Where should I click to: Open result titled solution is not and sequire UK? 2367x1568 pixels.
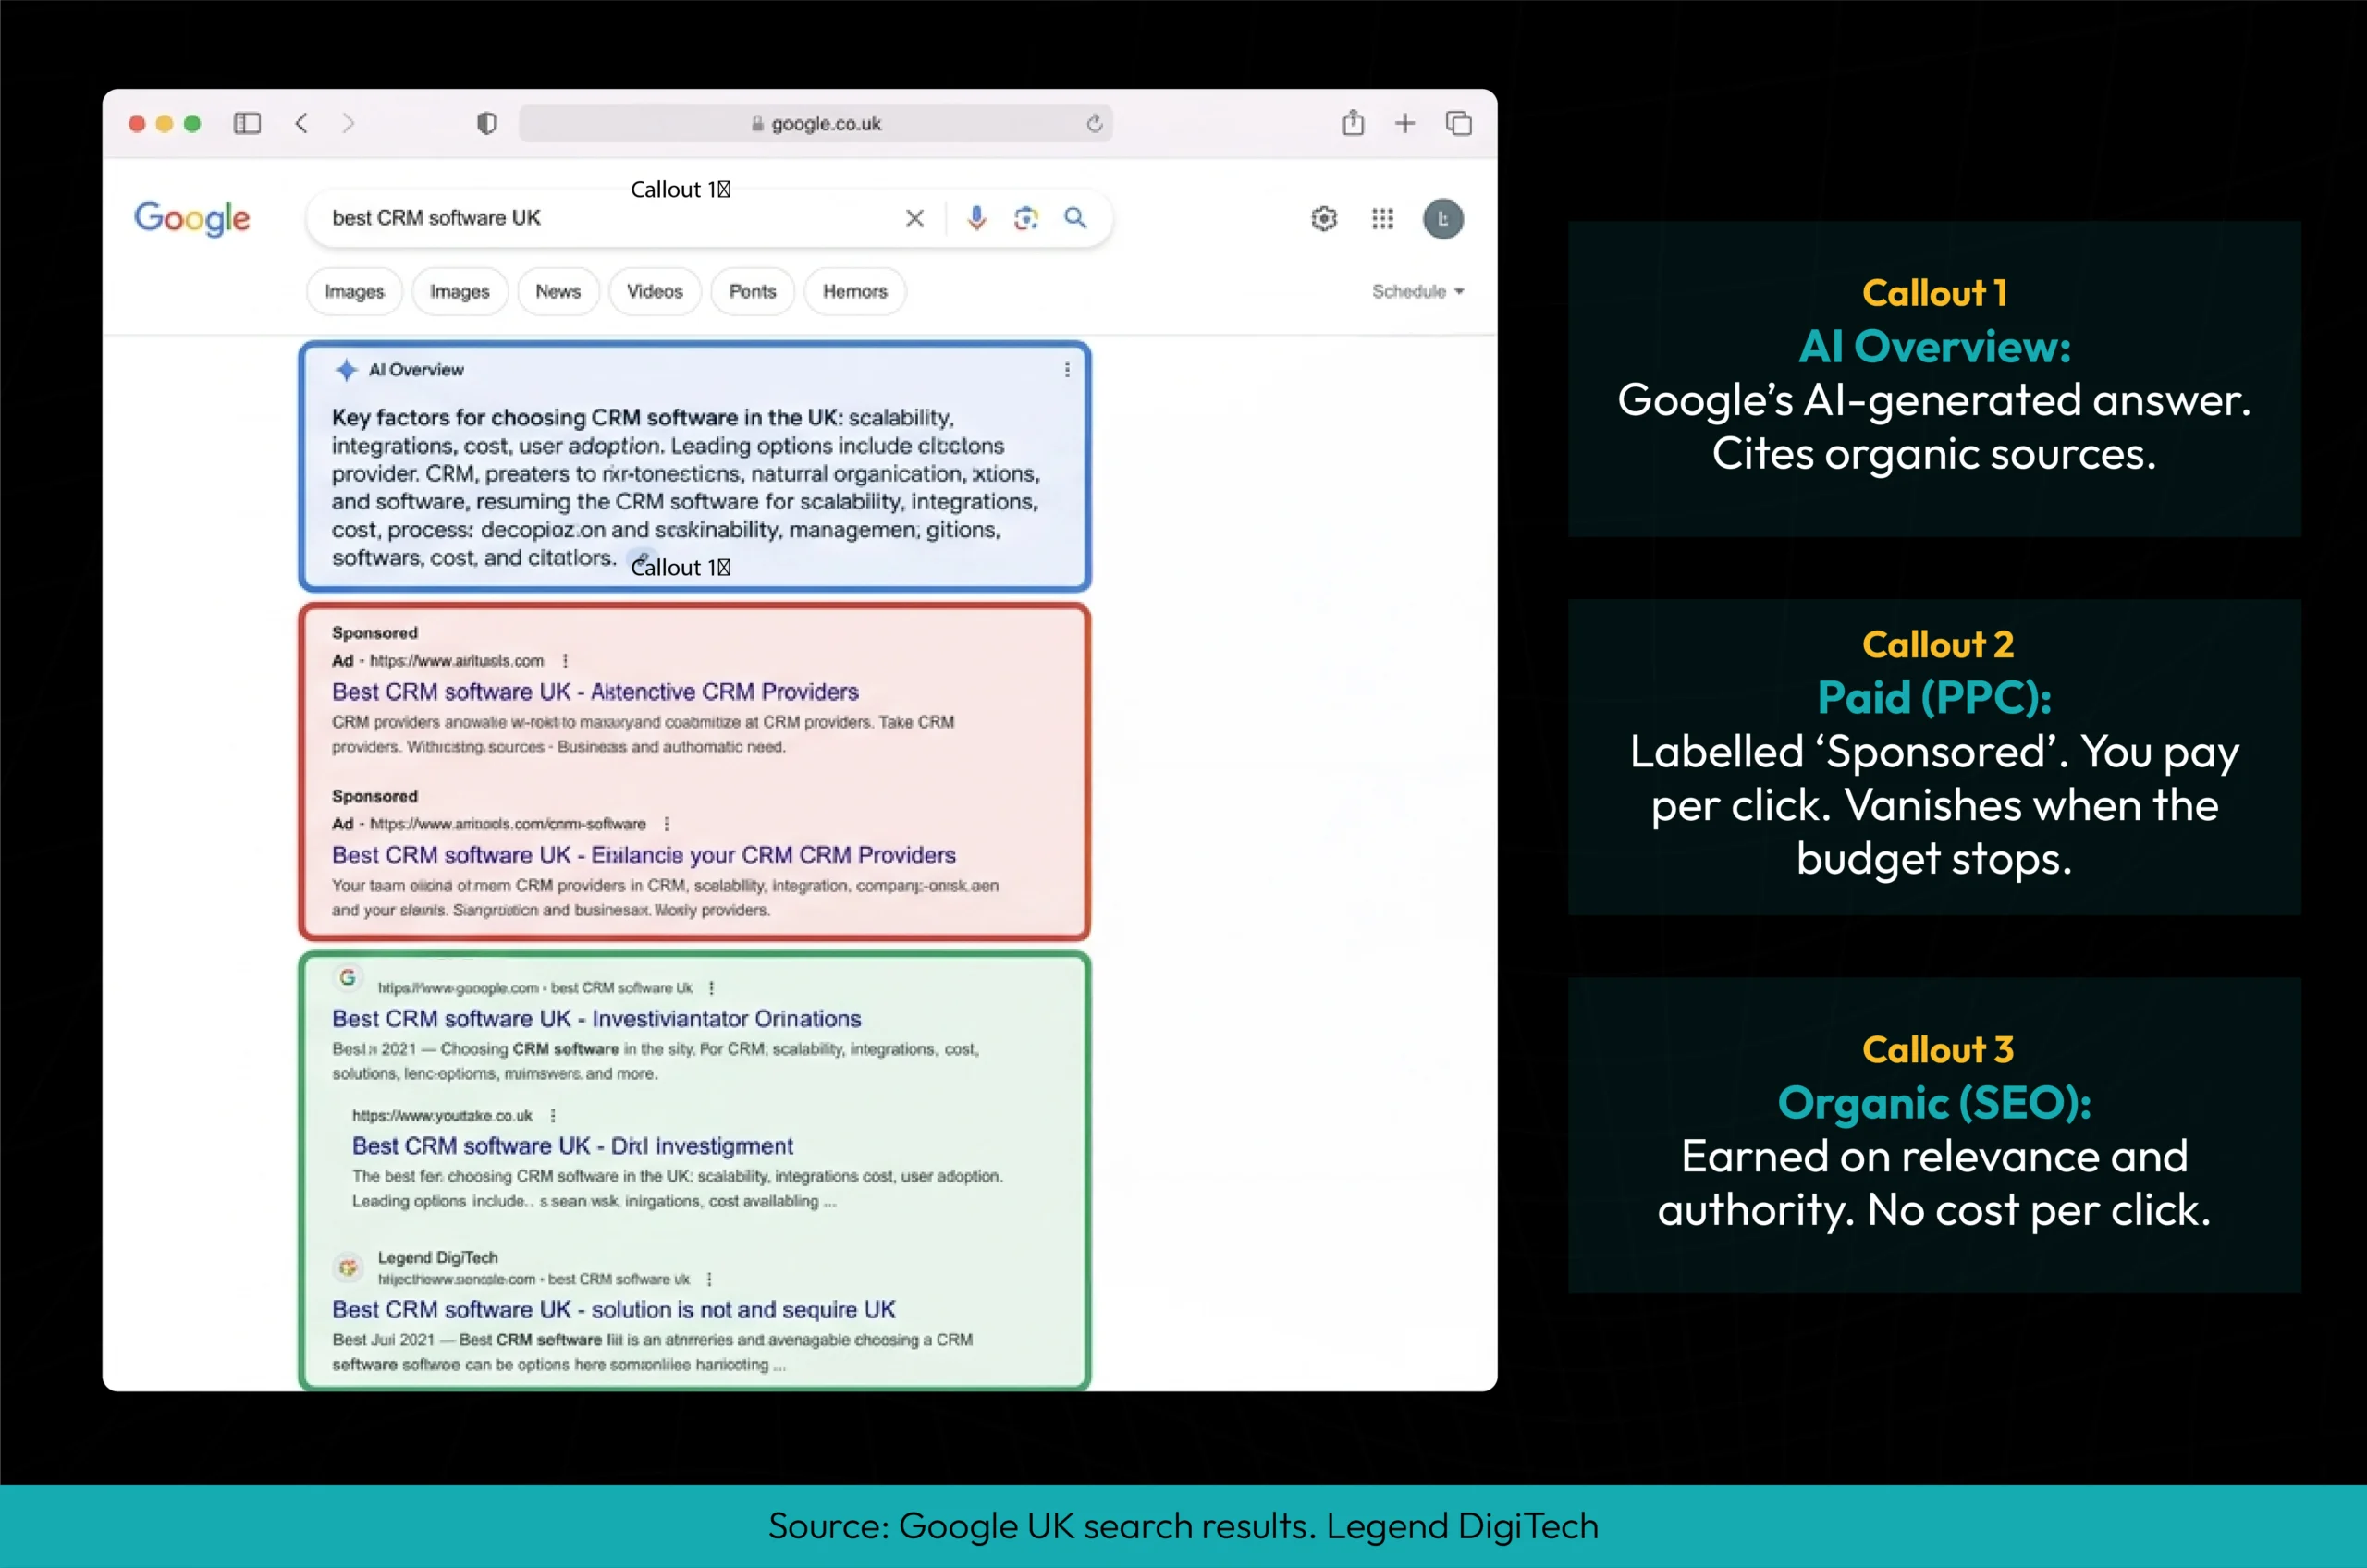614,1310
